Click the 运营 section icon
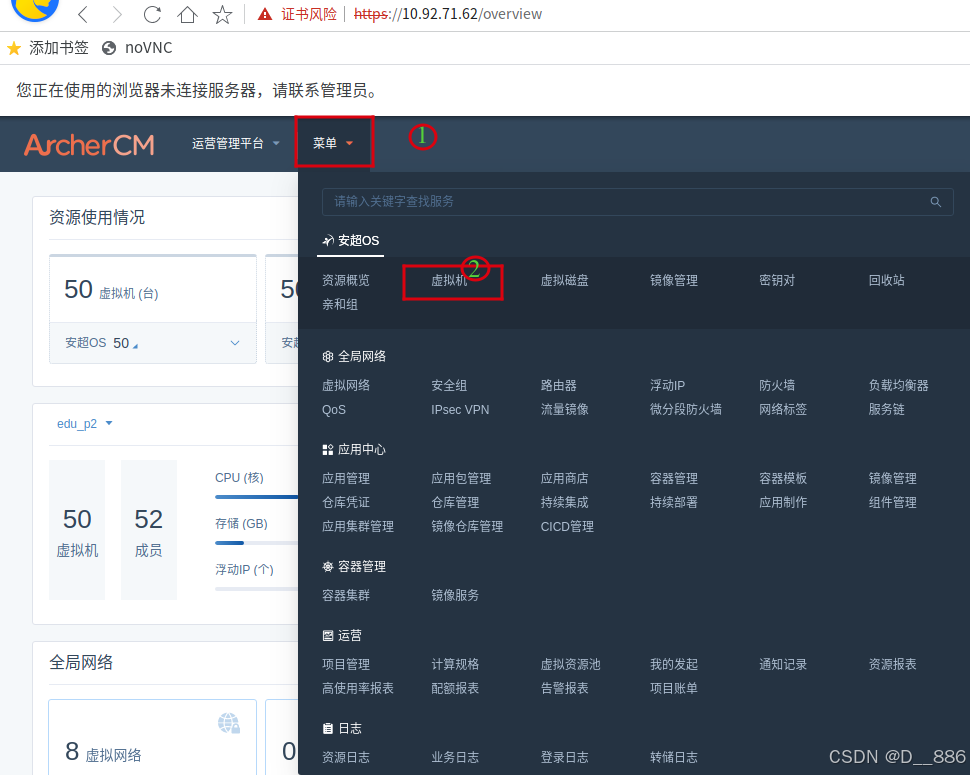Image resolution: width=970 pixels, height=775 pixels. pos(328,635)
